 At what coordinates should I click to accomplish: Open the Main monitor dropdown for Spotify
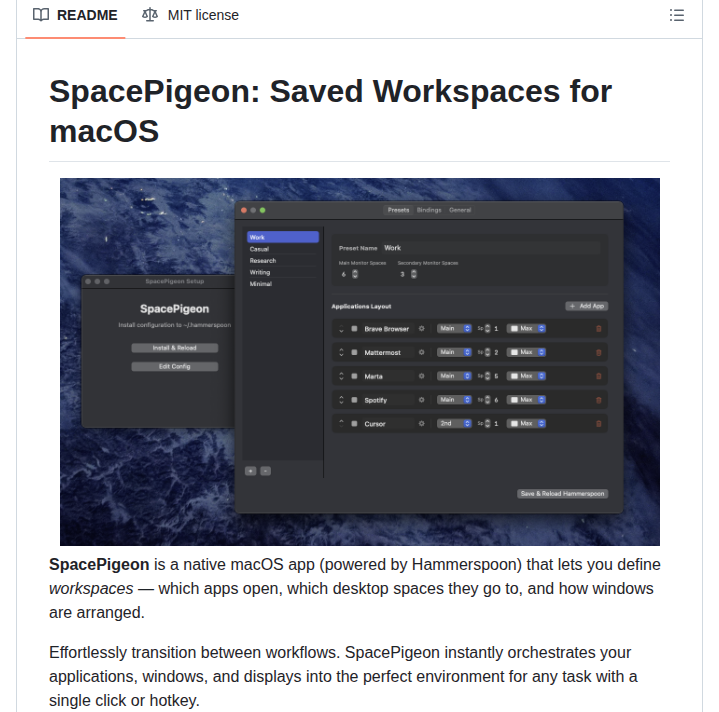pos(454,400)
